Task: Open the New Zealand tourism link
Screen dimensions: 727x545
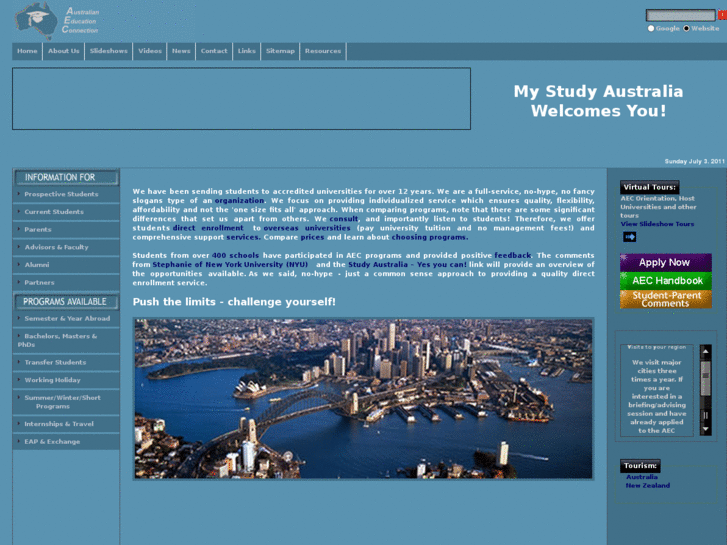Action: 647,486
